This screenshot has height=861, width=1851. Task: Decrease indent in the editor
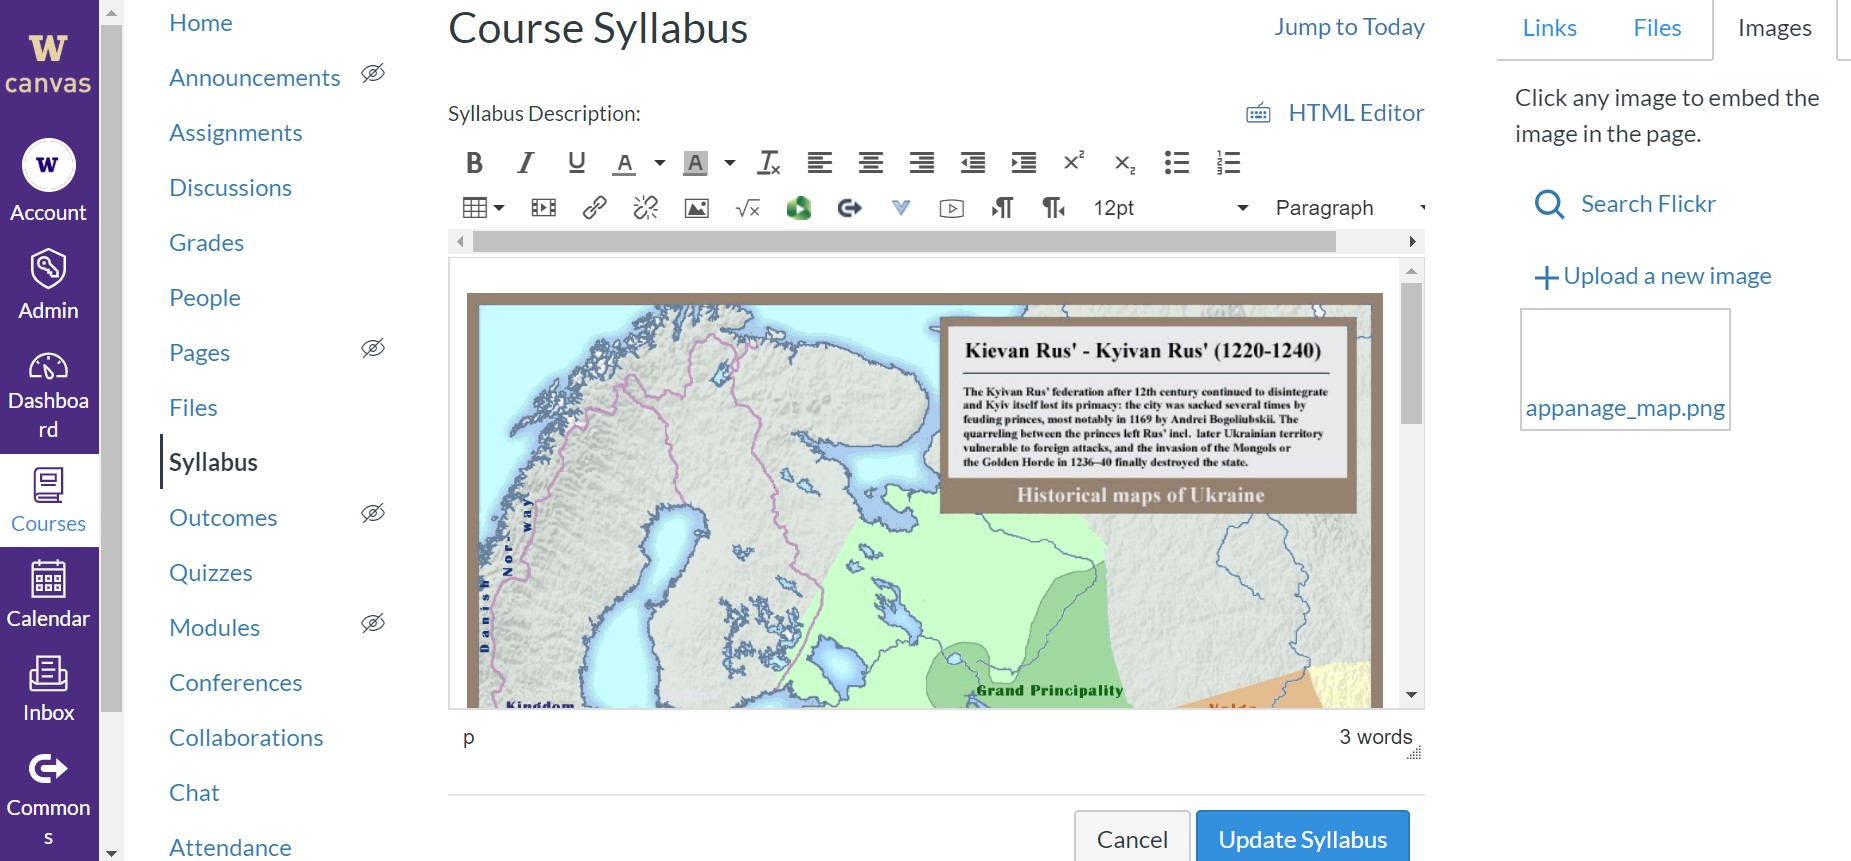973,163
